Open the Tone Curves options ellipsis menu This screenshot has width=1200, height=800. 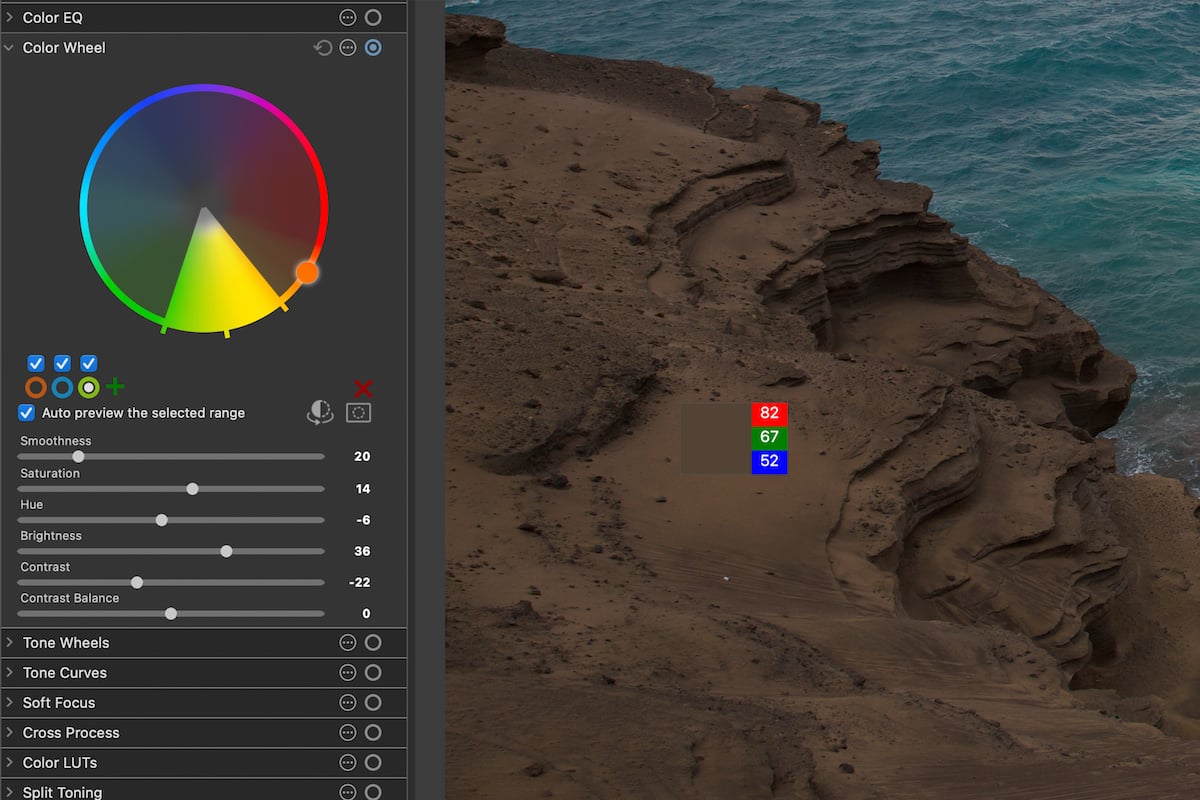pos(345,672)
